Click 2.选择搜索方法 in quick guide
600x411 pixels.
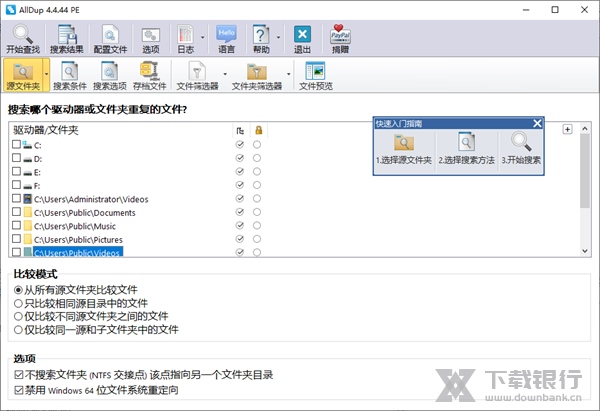(x=466, y=149)
